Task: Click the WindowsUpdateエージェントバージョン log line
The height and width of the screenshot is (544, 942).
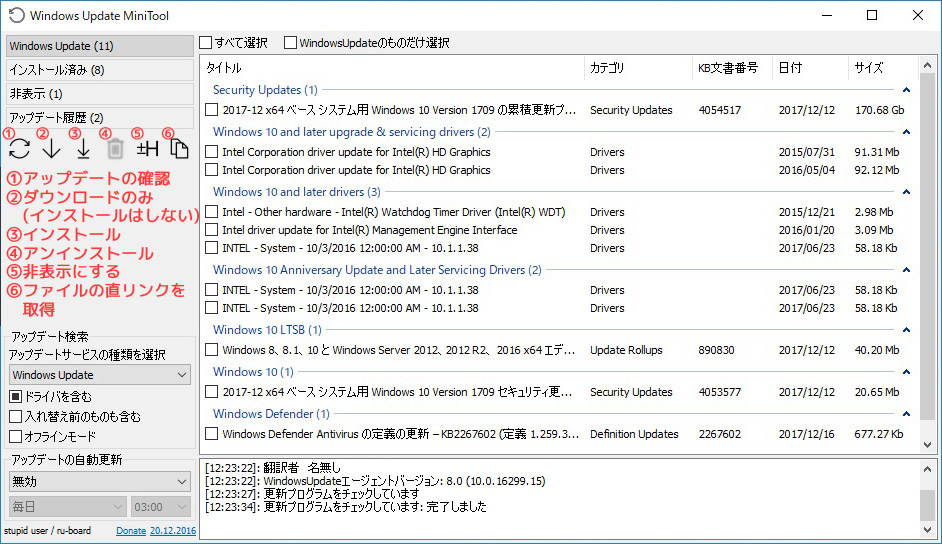Action: (375, 481)
